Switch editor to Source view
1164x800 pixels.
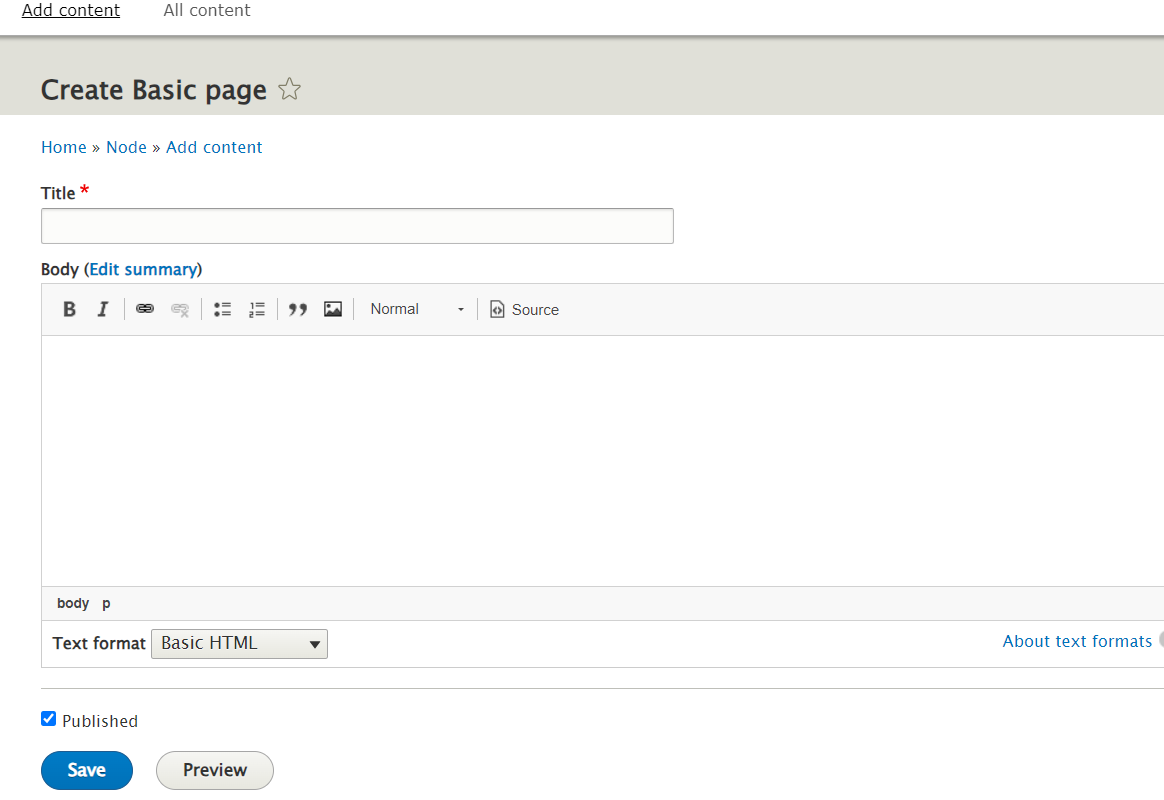pyautogui.click(x=524, y=309)
